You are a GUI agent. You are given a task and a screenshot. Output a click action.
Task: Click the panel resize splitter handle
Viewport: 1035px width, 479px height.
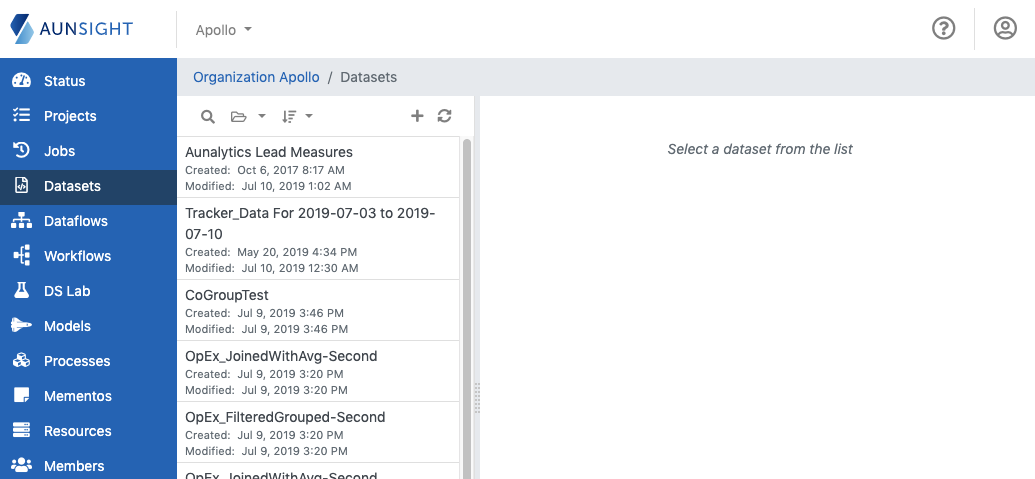[x=477, y=397]
